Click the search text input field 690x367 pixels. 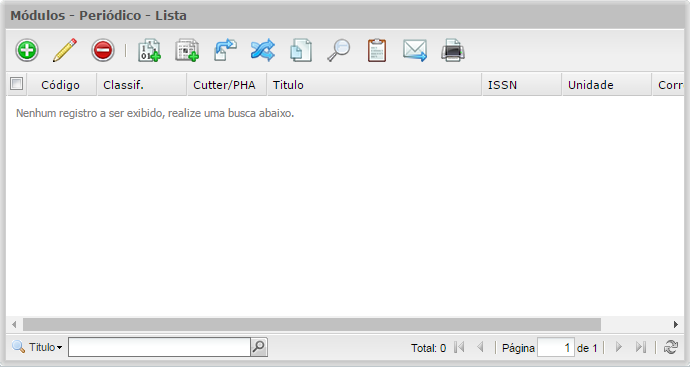[159, 347]
